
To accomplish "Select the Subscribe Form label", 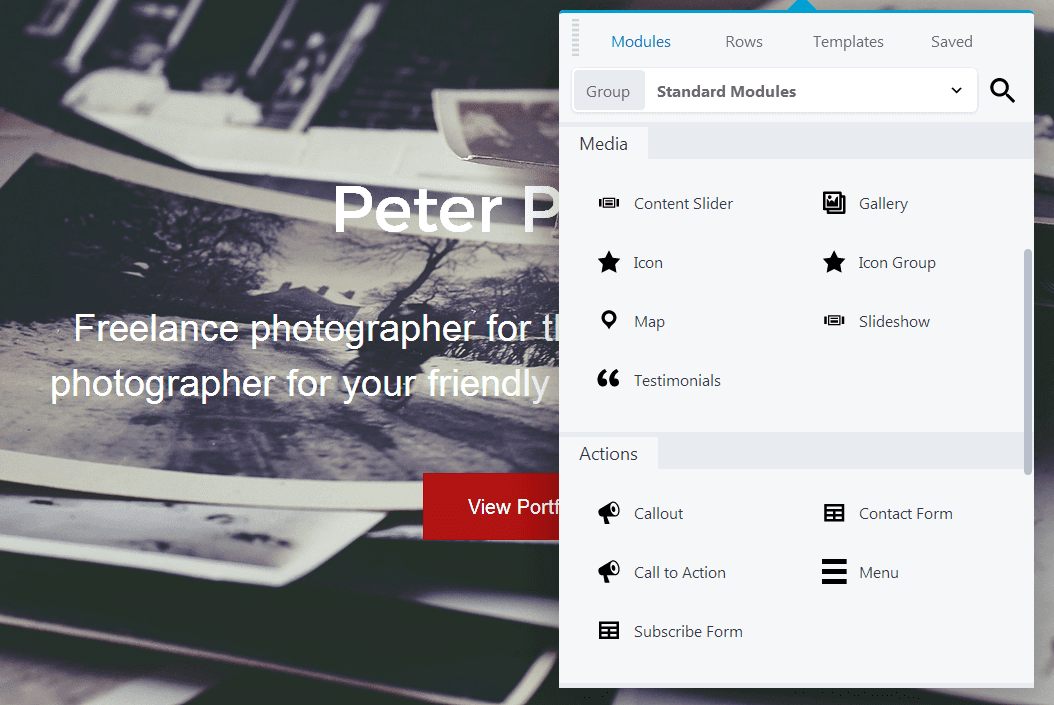I will coord(688,632).
